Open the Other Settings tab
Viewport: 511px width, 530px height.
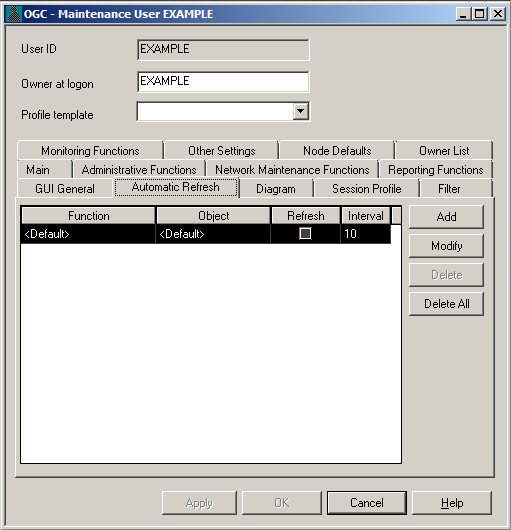tap(221, 151)
